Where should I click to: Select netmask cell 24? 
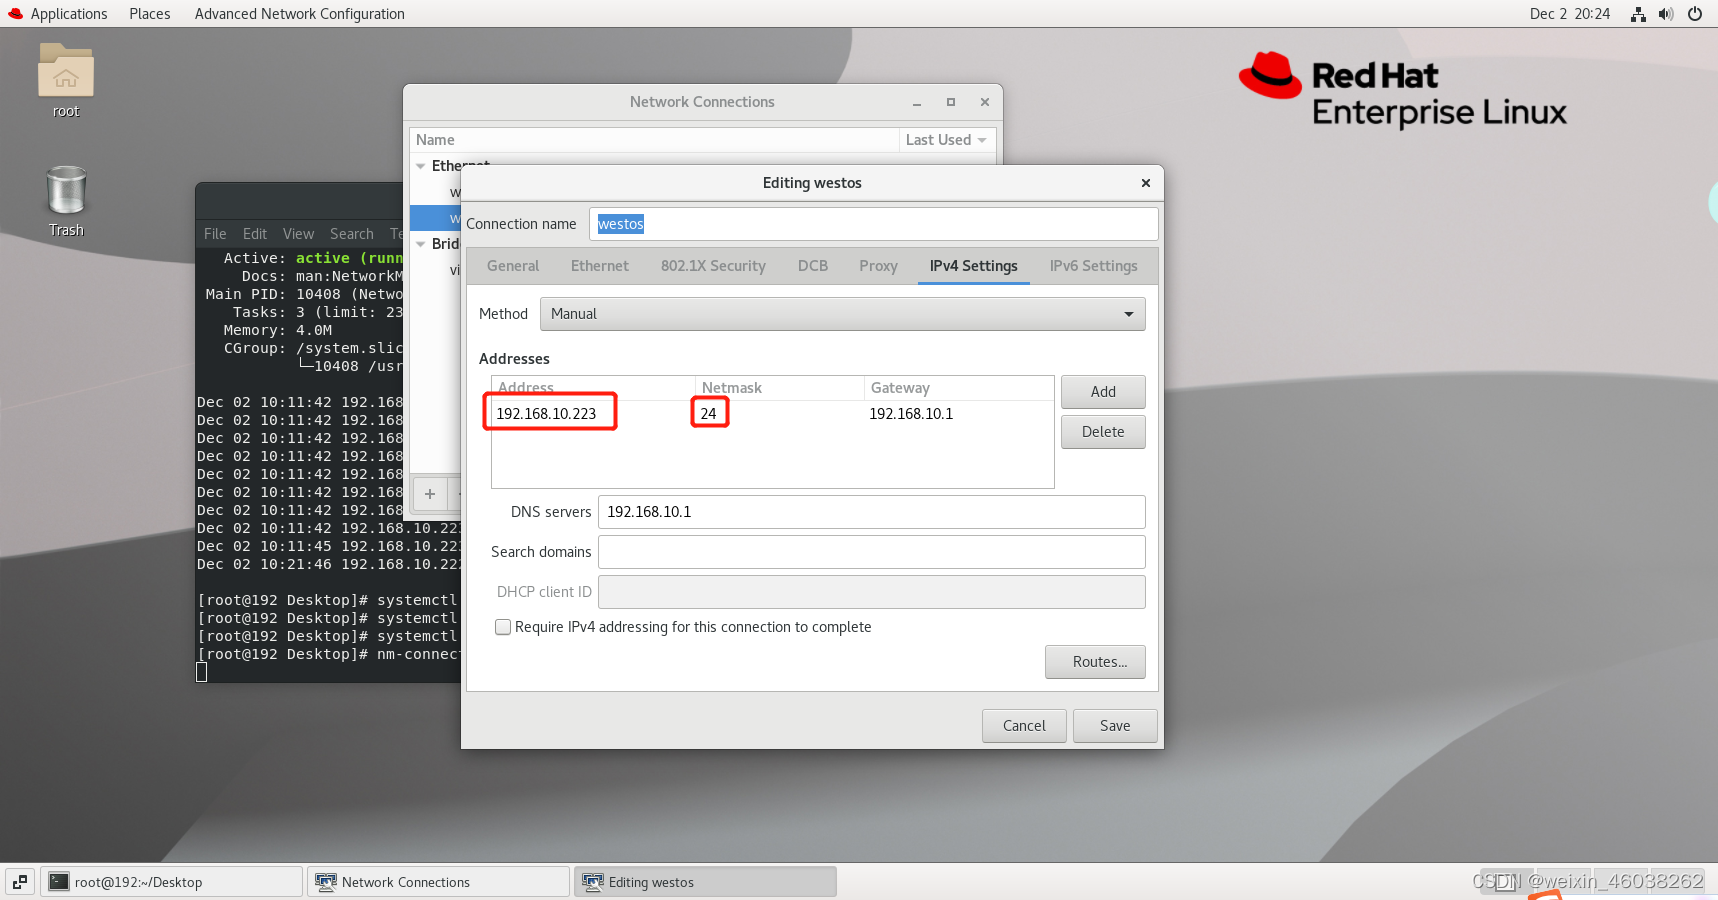pyautogui.click(x=708, y=414)
